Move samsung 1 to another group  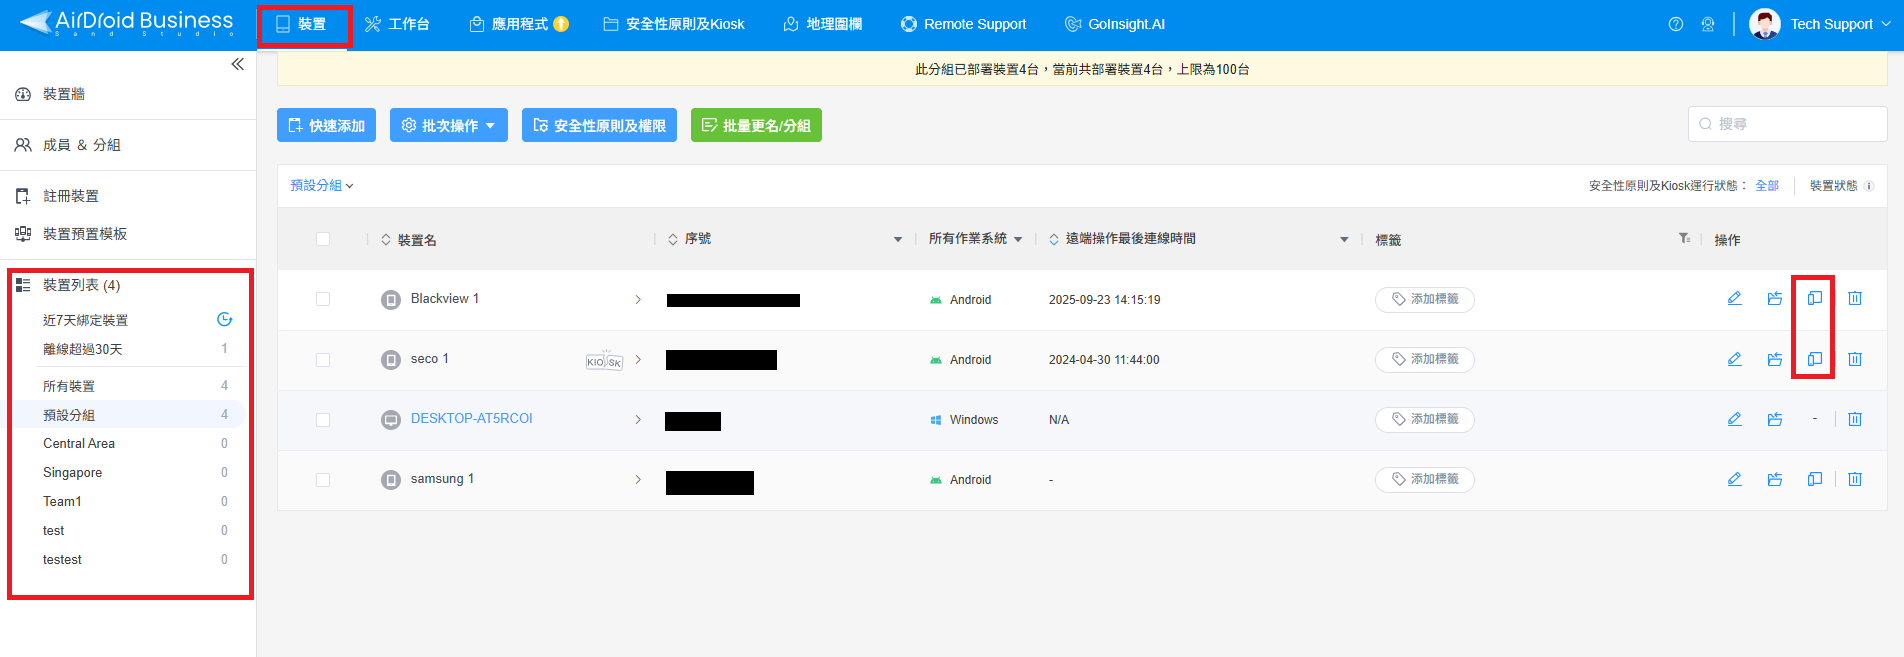[x=1775, y=479]
